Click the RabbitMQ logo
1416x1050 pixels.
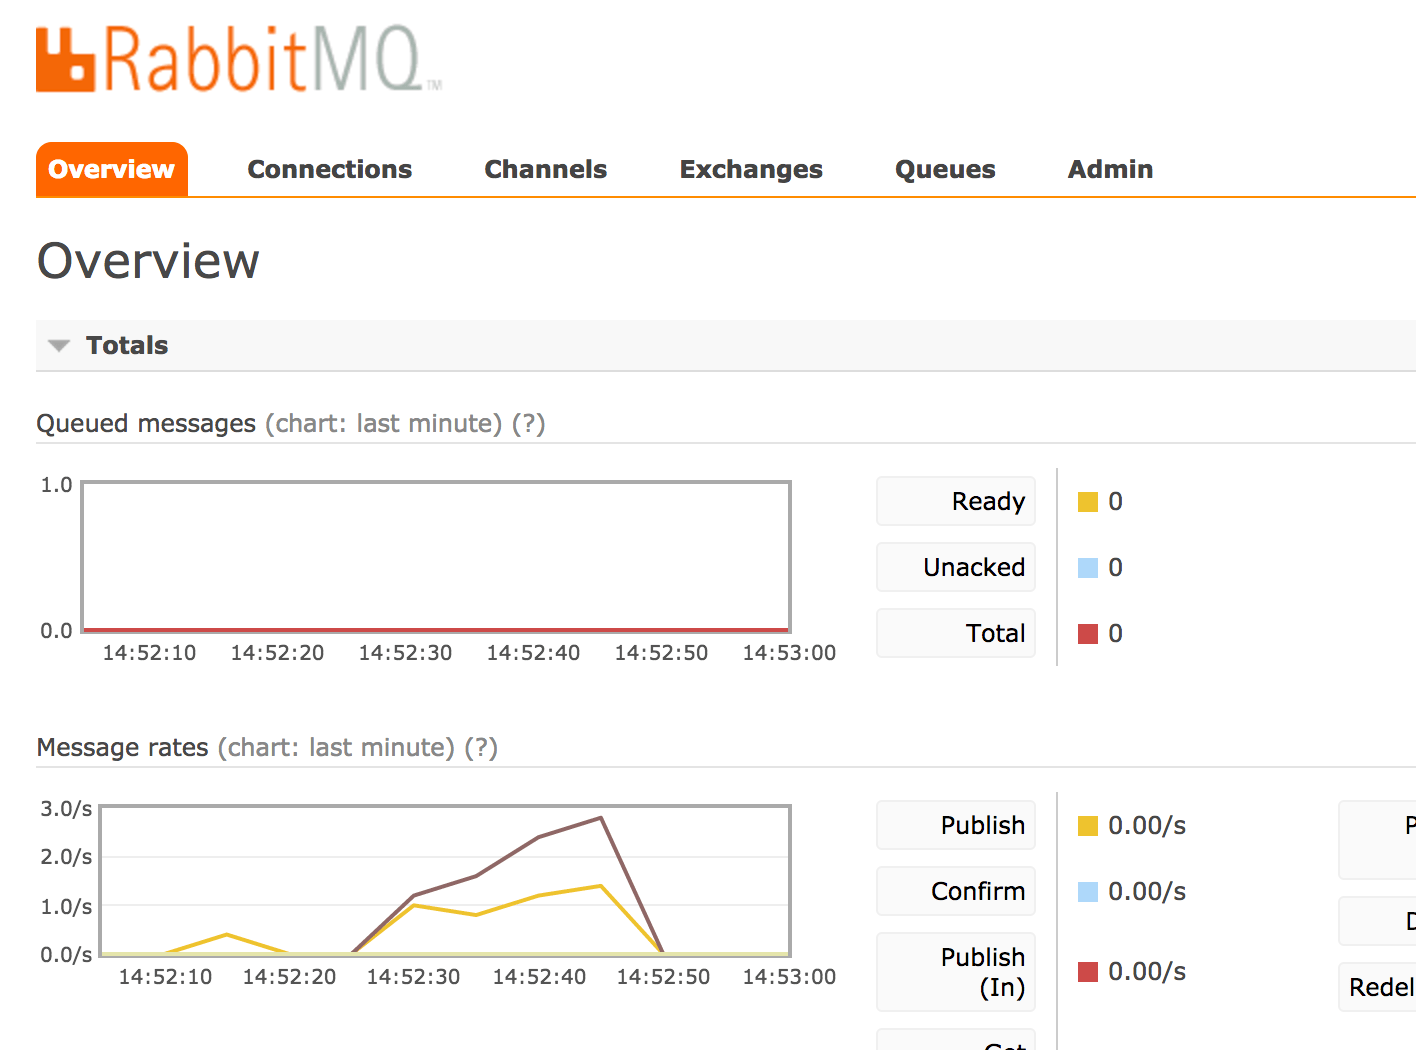[238, 60]
